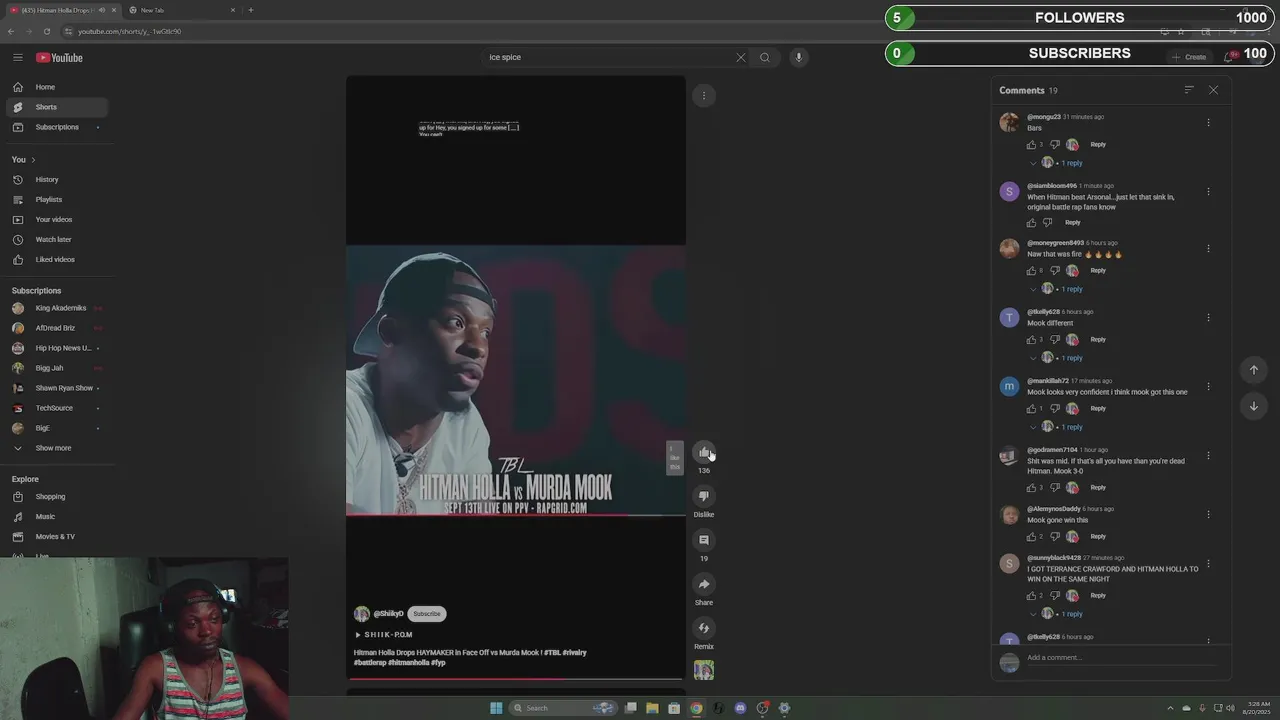Go to next Short with down arrow
The image size is (1280, 720).
pos(1254,406)
